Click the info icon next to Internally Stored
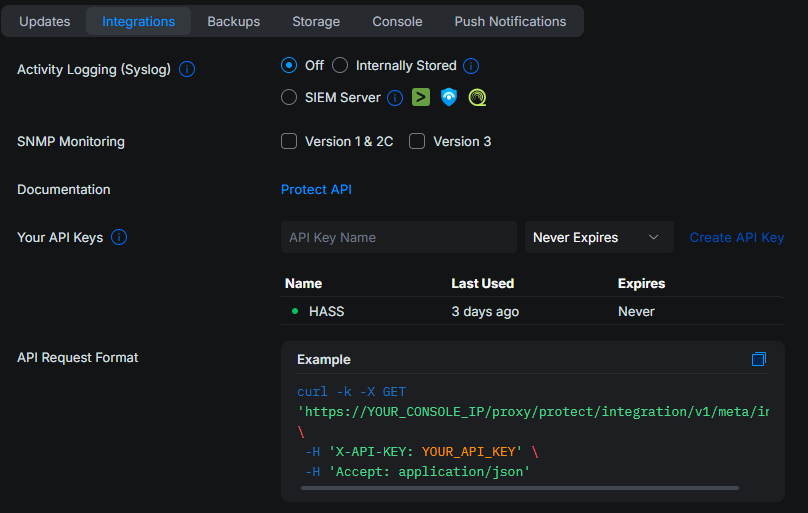 (x=471, y=66)
